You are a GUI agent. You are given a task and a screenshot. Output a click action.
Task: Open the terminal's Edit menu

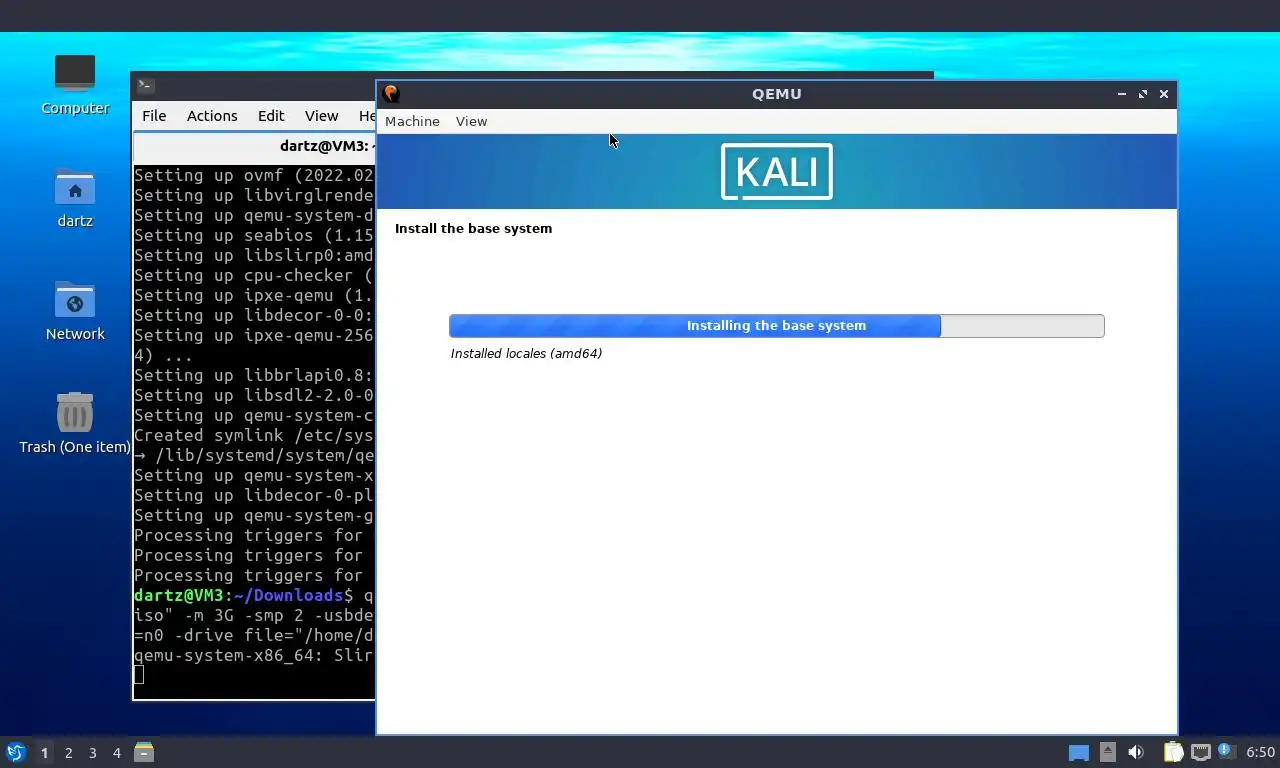pos(271,116)
